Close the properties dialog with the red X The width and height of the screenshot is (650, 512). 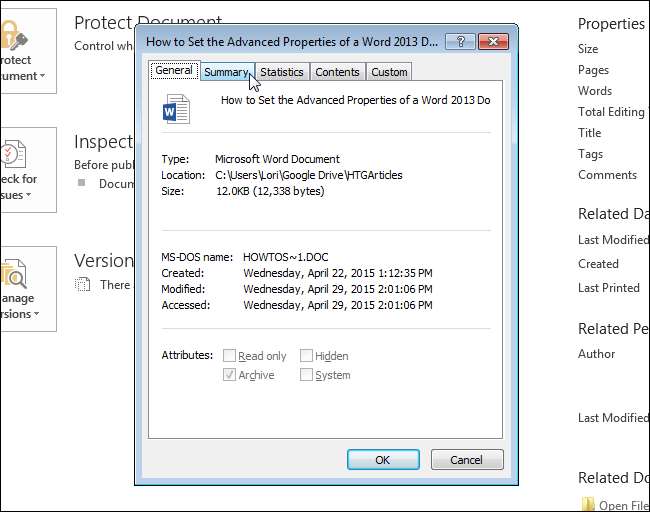[x=494, y=41]
